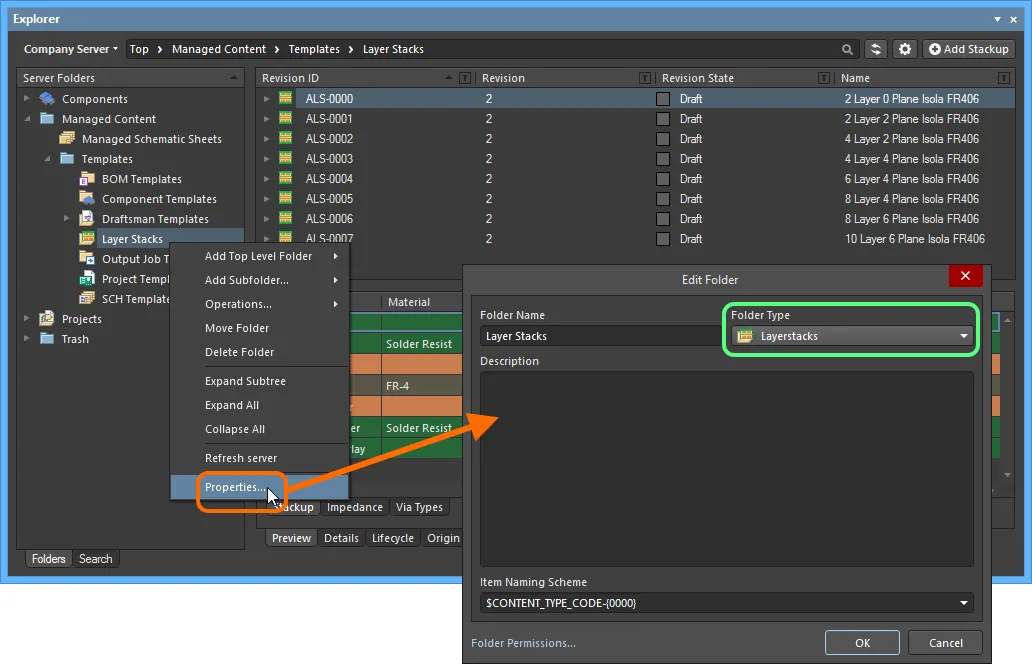Click the Project Templates folder icon

click(87, 278)
